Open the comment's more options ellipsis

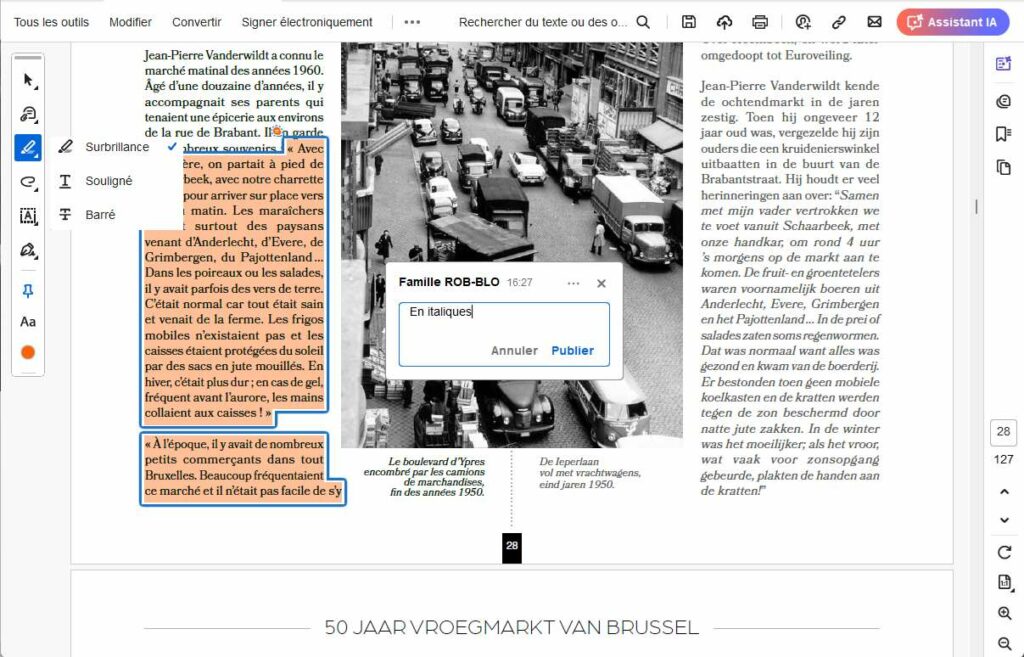pyautogui.click(x=573, y=283)
